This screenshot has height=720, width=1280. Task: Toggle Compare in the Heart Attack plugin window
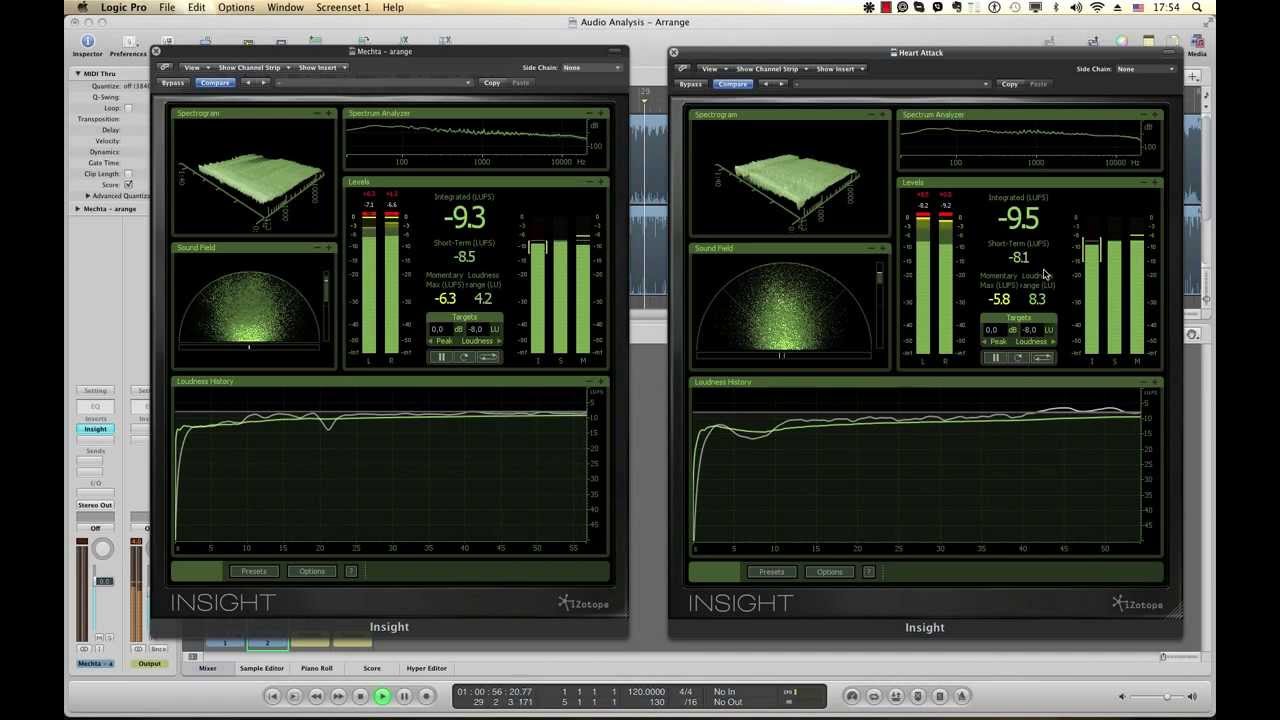click(x=732, y=84)
